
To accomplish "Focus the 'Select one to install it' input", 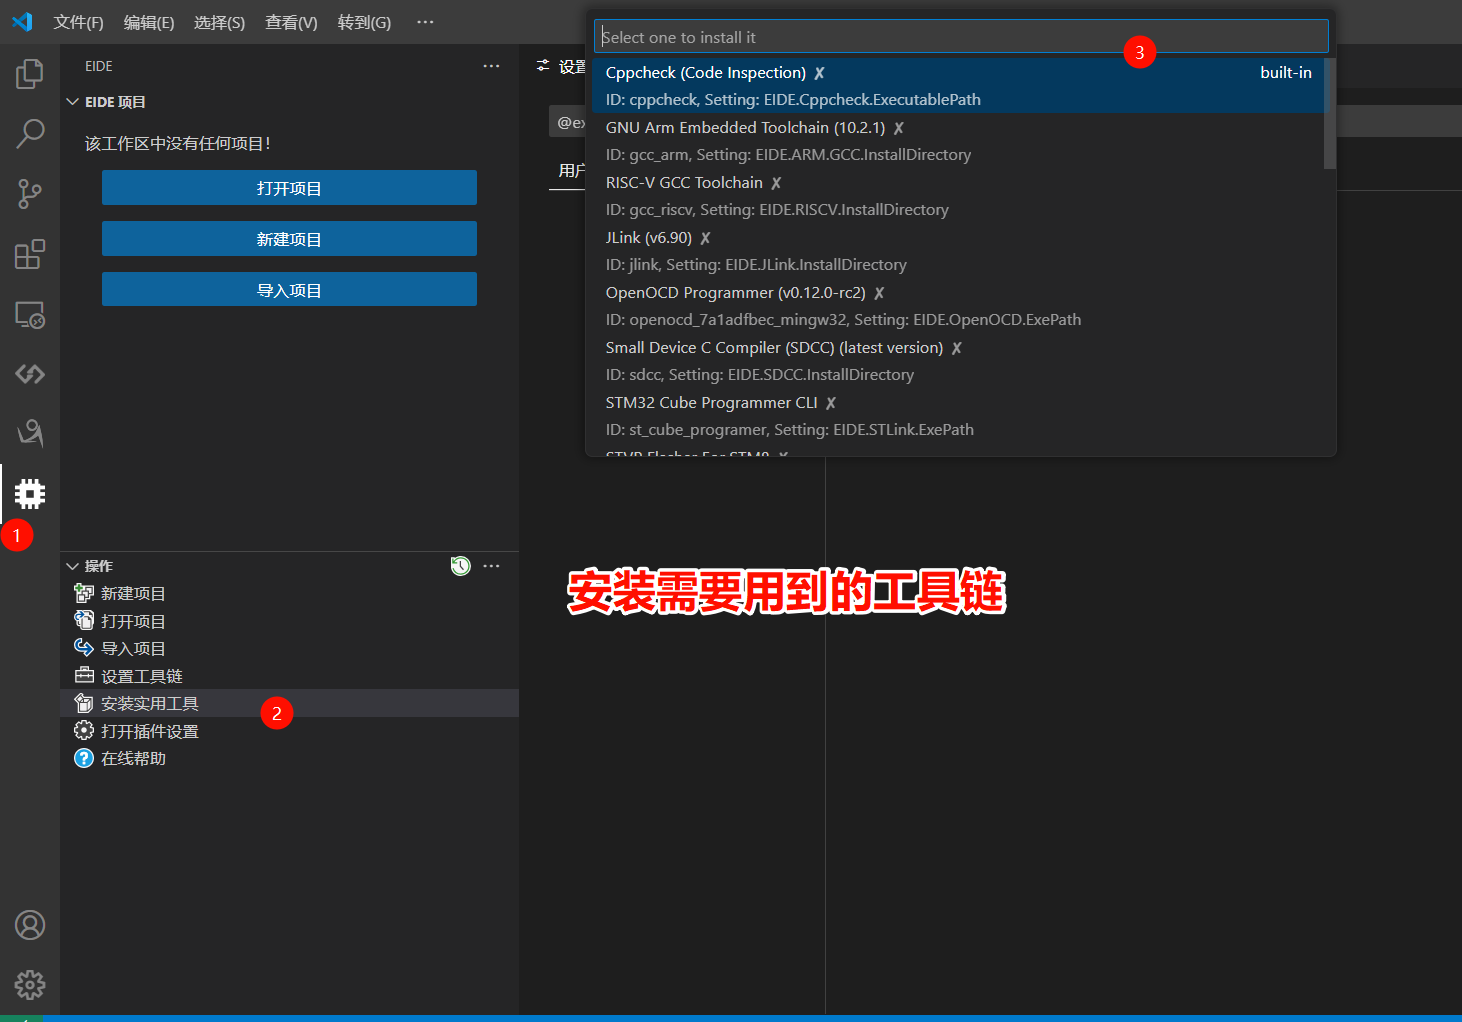I will tap(961, 37).
